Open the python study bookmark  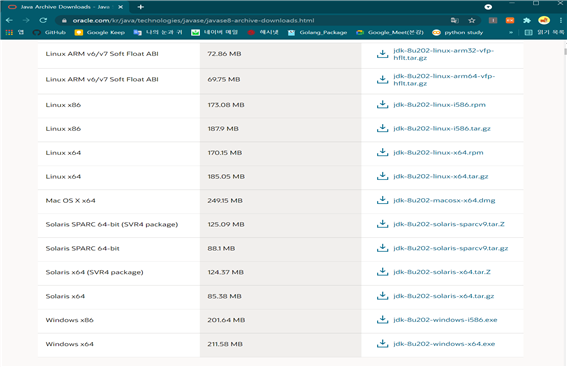coord(457,33)
